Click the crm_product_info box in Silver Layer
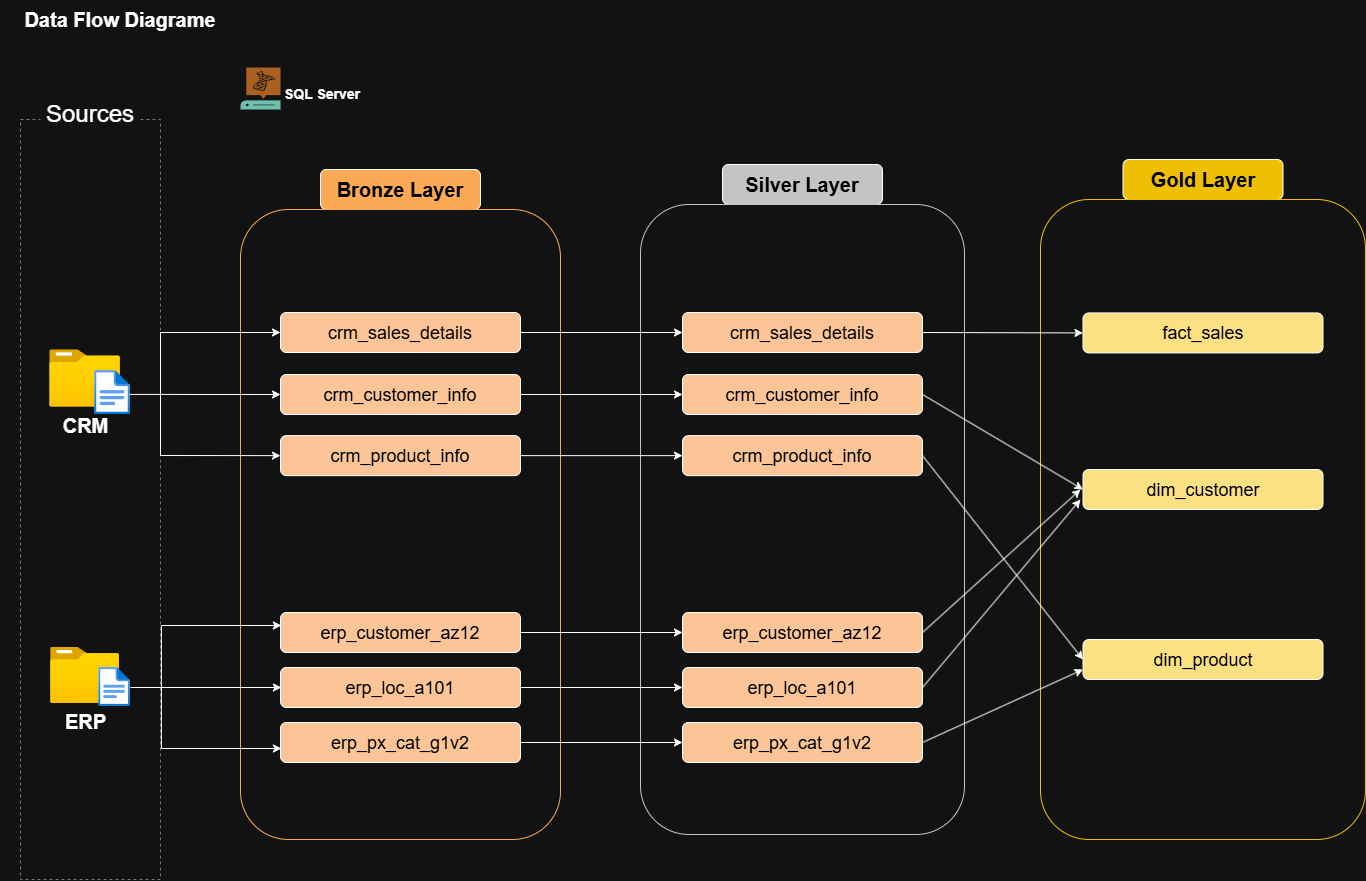This screenshot has width=1366, height=881. coord(801,455)
